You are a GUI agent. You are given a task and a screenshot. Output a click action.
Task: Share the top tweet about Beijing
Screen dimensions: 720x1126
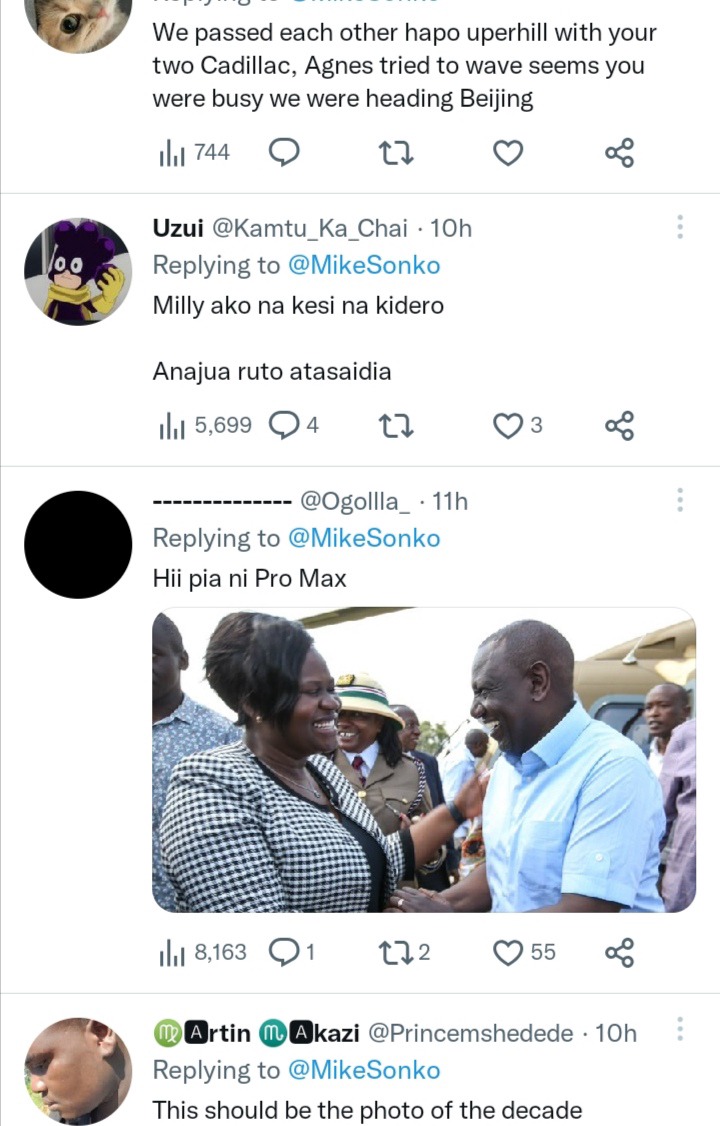[620, 153]
